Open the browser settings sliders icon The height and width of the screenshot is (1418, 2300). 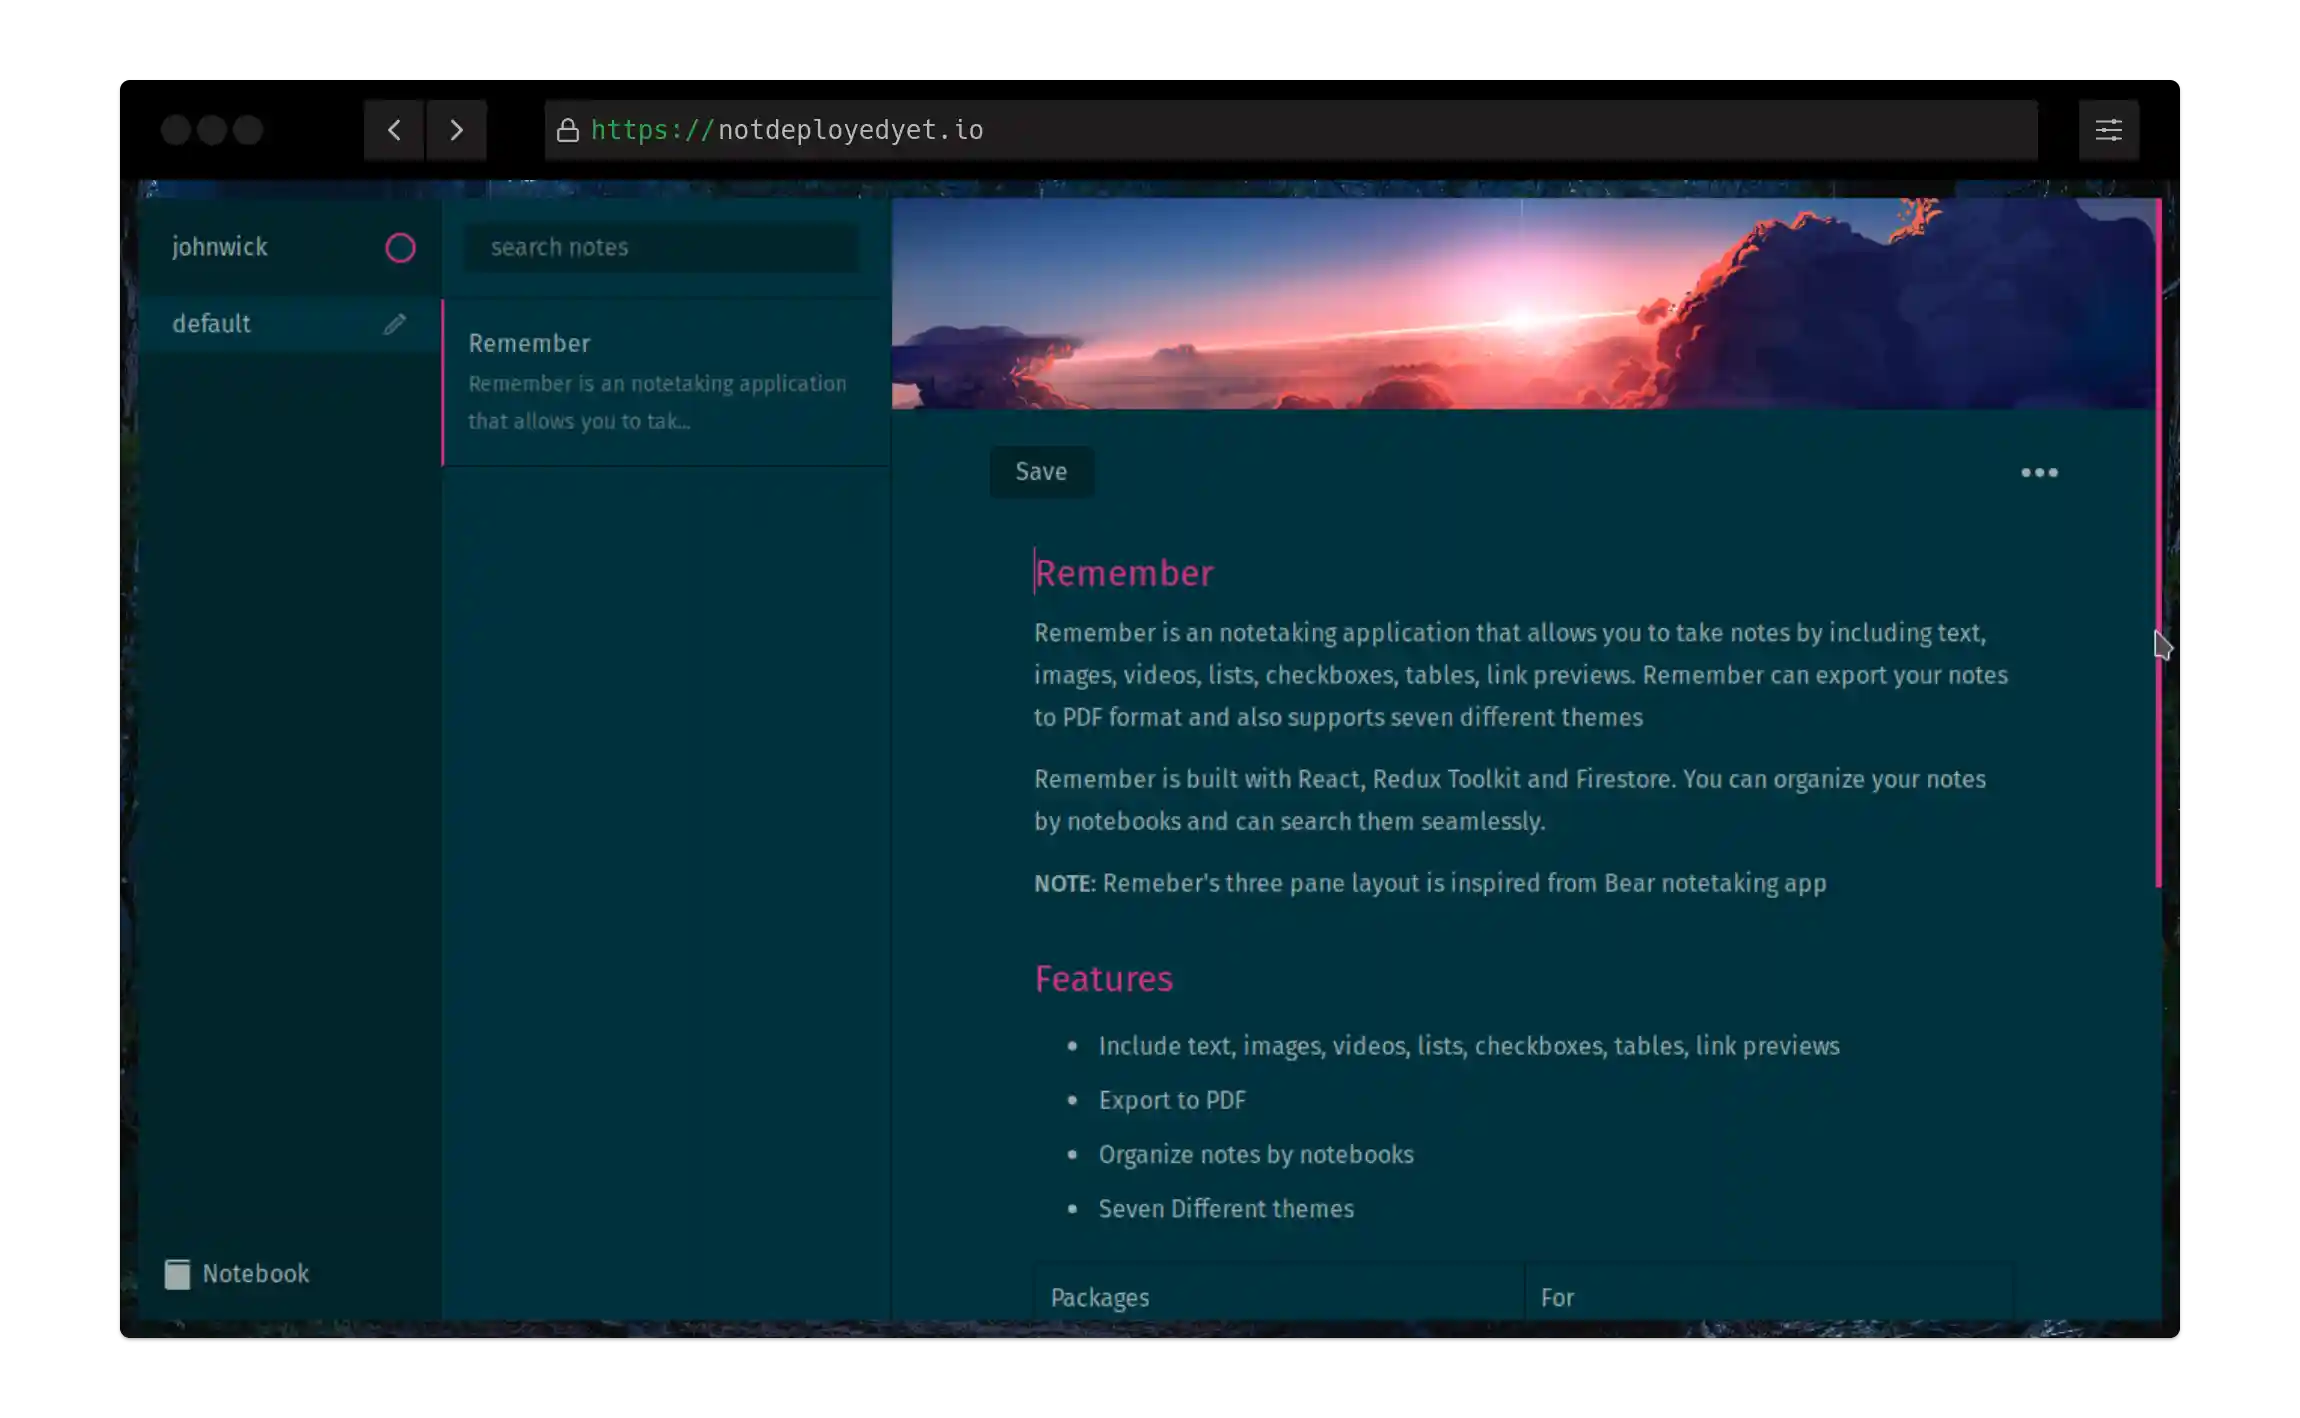click(2108, 130)
